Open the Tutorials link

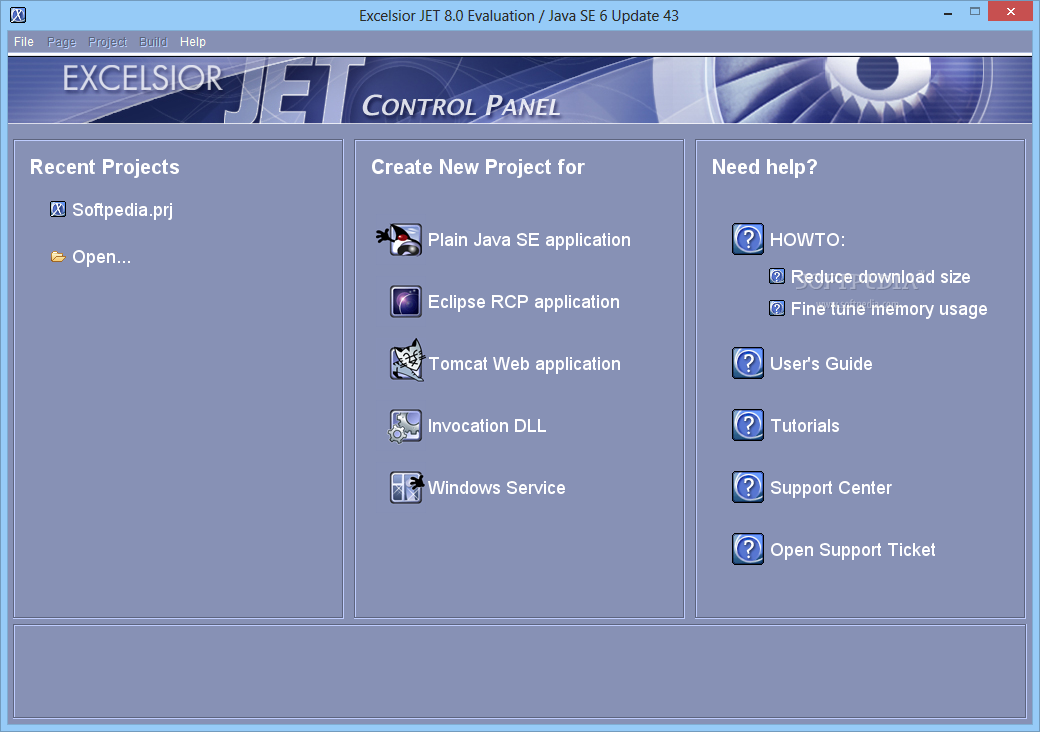pos(805,426)
